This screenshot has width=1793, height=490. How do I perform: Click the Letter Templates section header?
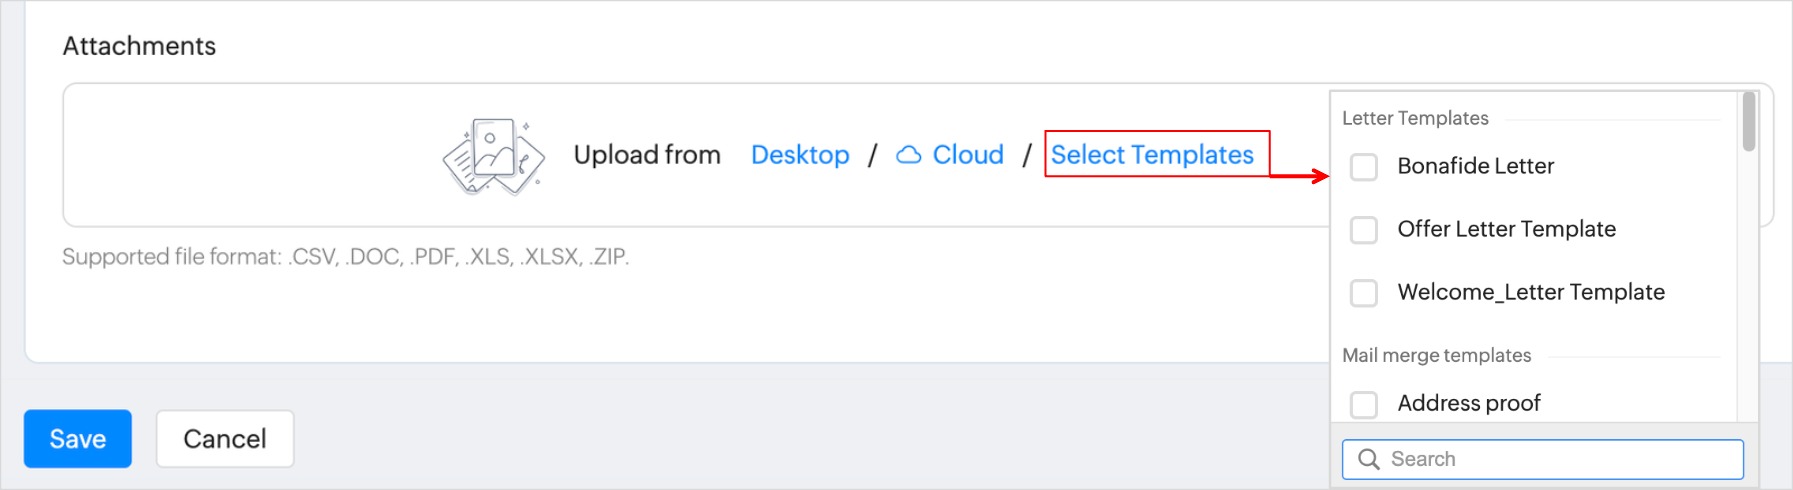pos(1415,118)
